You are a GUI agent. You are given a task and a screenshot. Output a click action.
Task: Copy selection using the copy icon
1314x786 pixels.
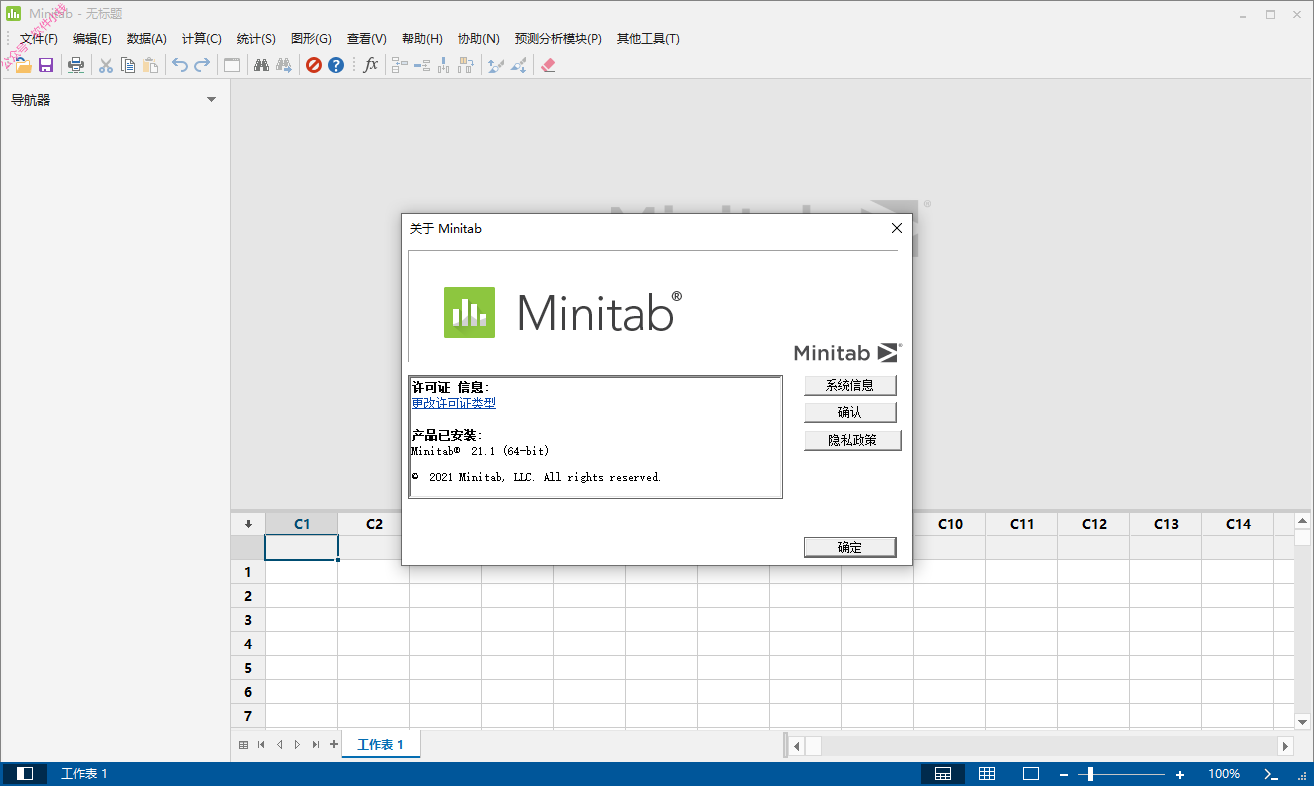(x=128, y=65)
